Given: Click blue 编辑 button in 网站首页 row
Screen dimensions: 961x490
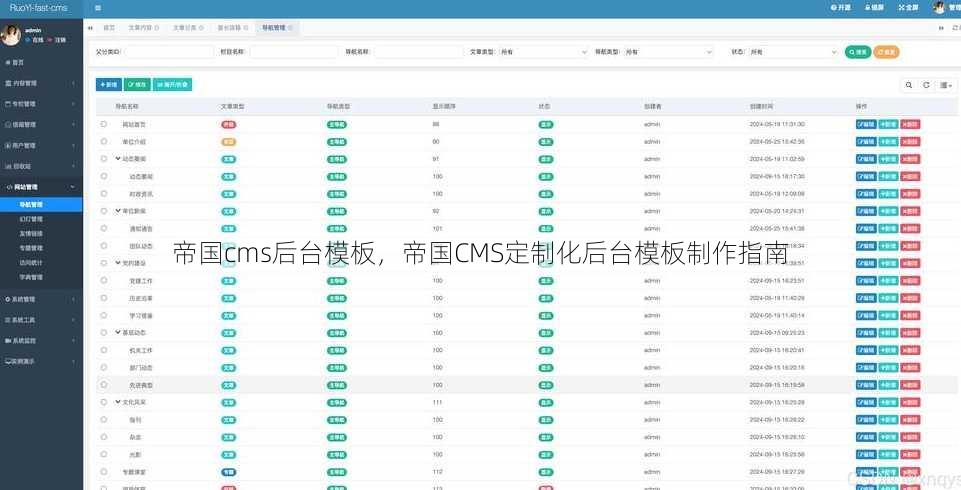Looking at the screenshot, I should click(866, 124).
